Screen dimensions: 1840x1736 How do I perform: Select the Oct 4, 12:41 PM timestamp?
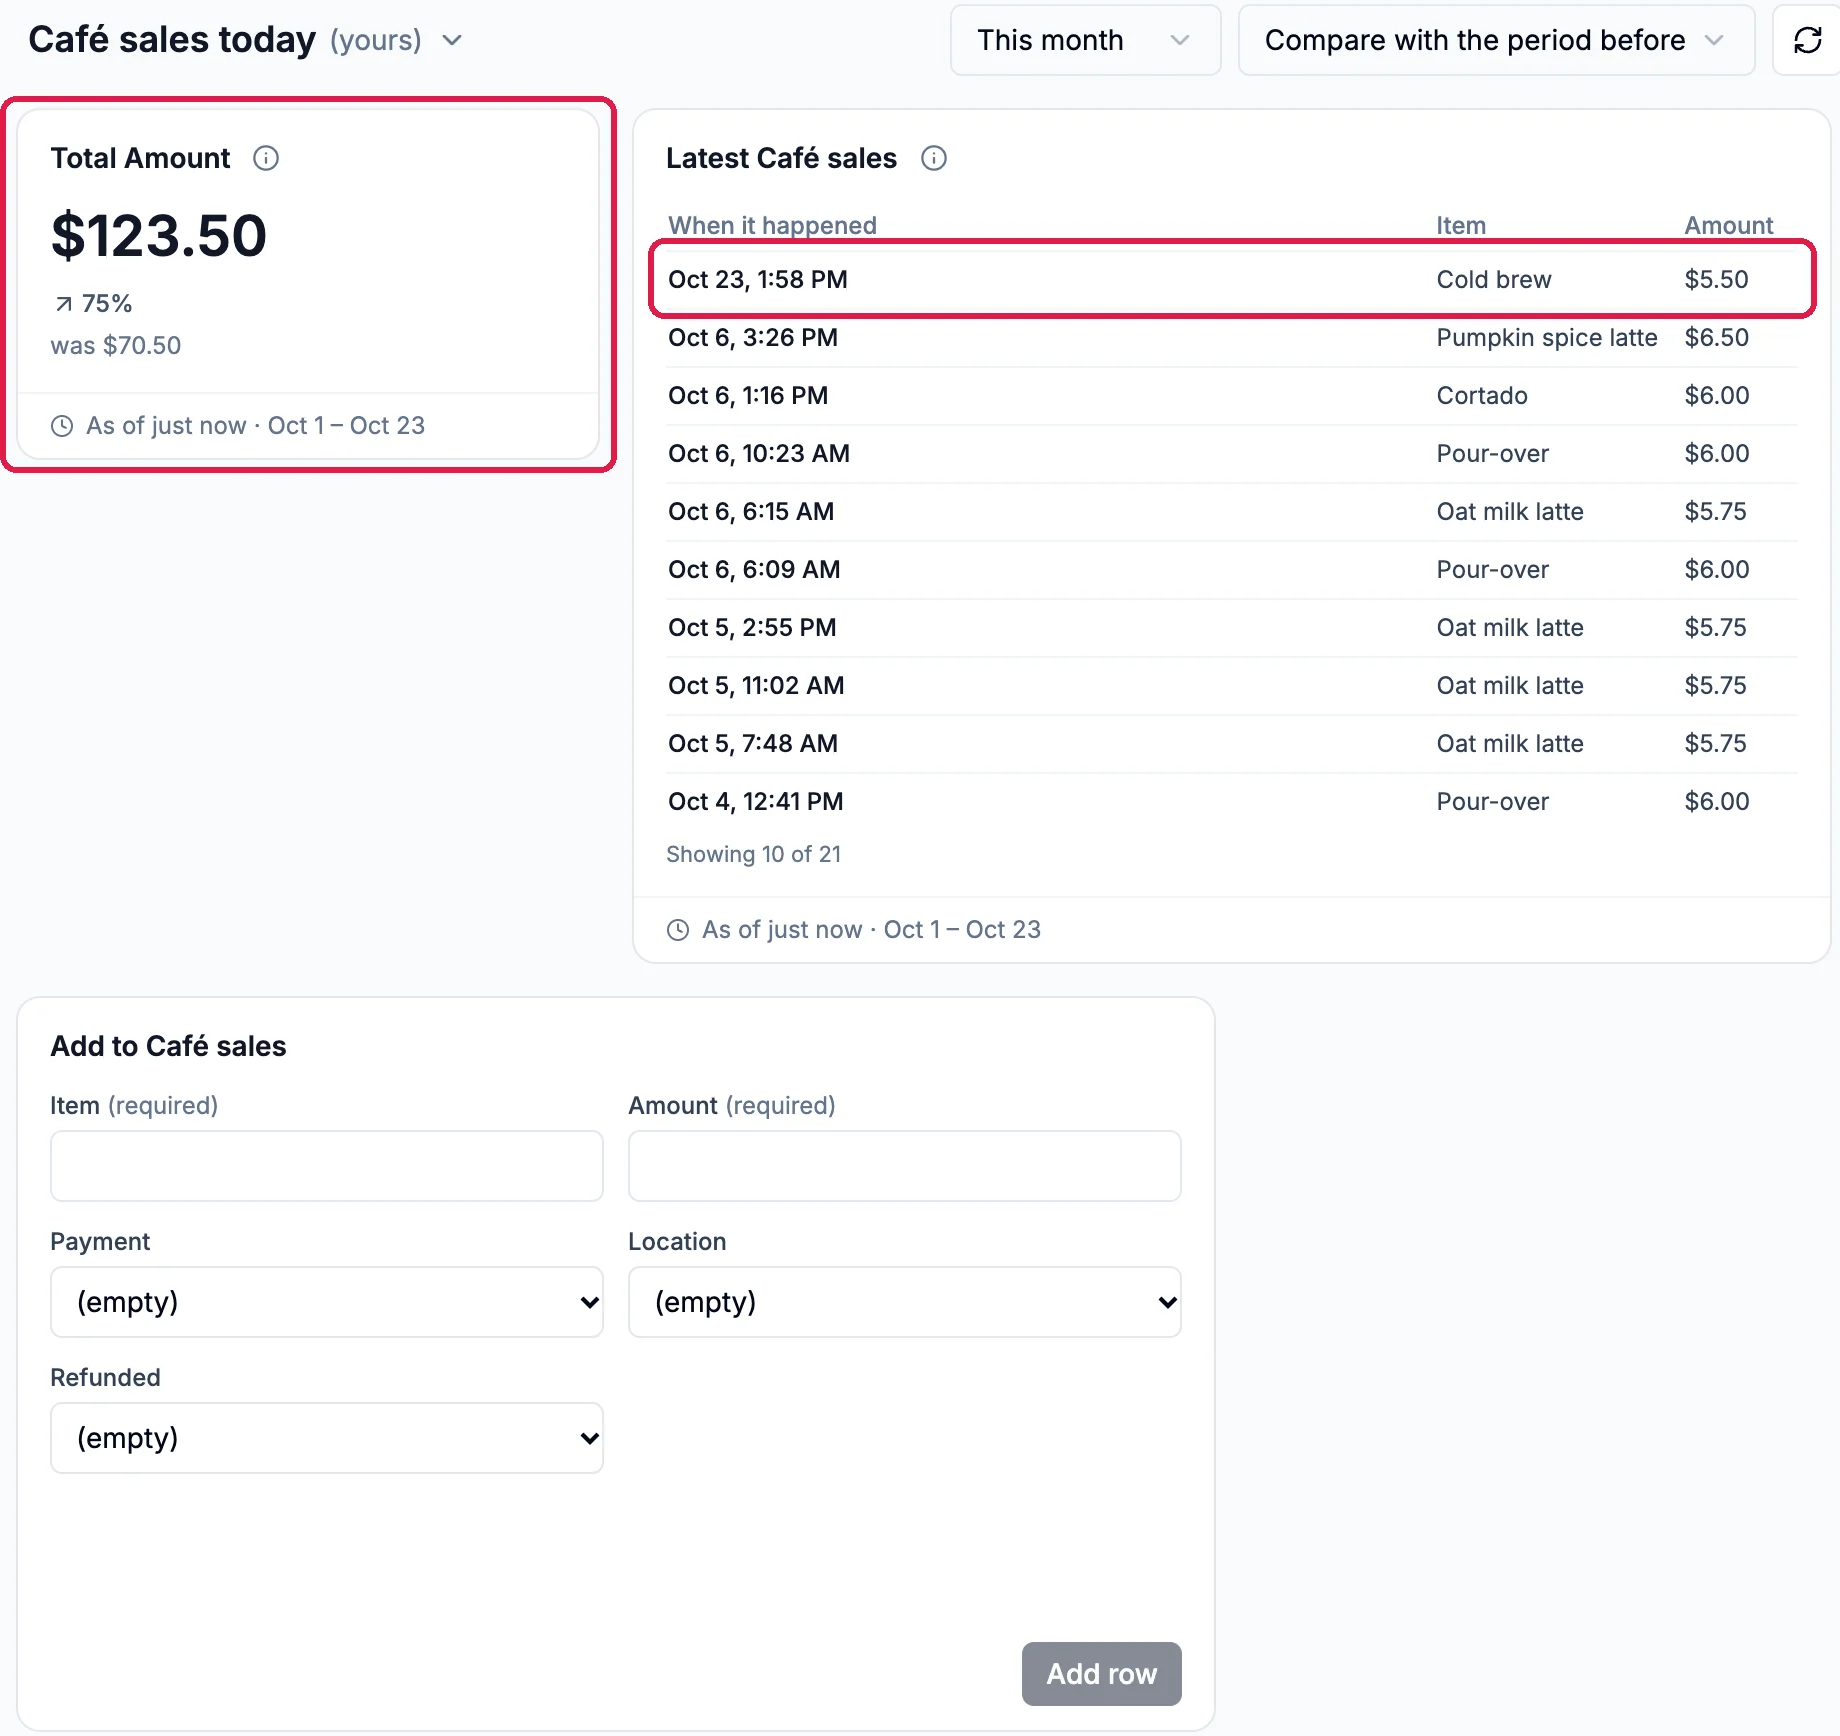coord(756,802)
